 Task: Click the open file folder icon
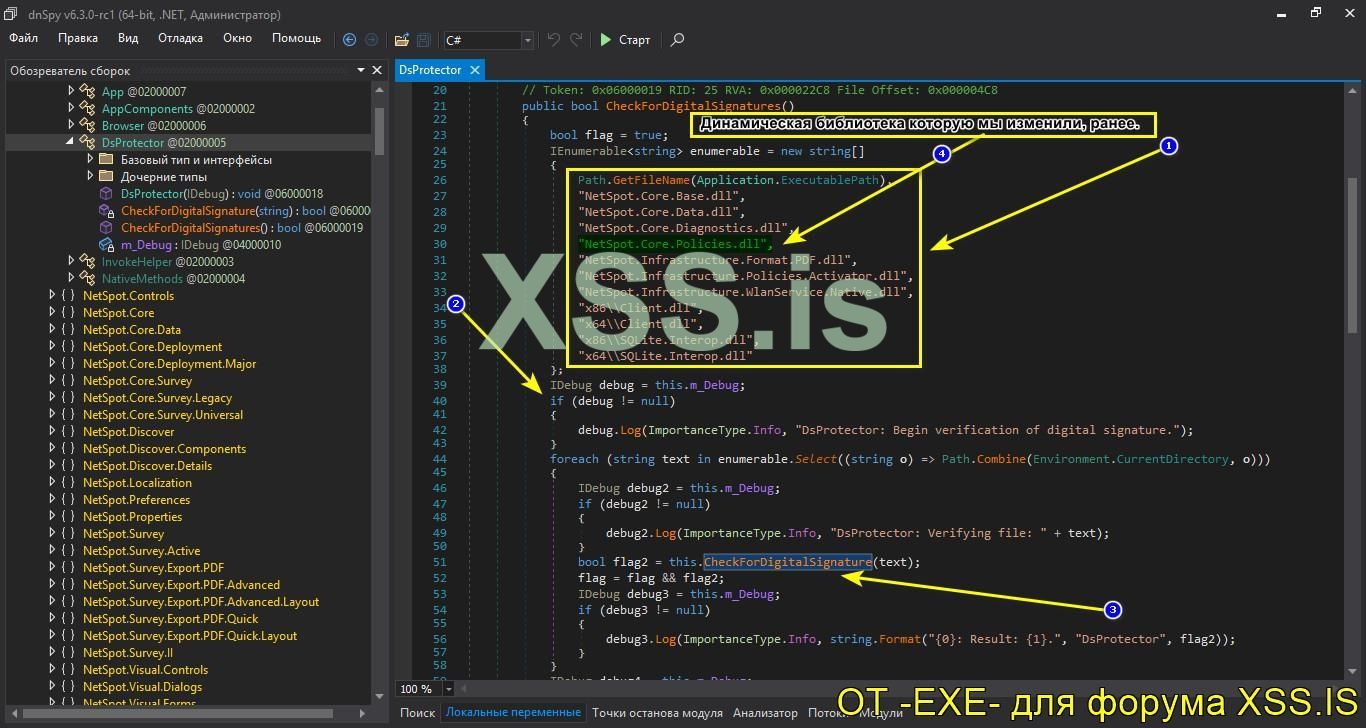(x=402, y=40)
